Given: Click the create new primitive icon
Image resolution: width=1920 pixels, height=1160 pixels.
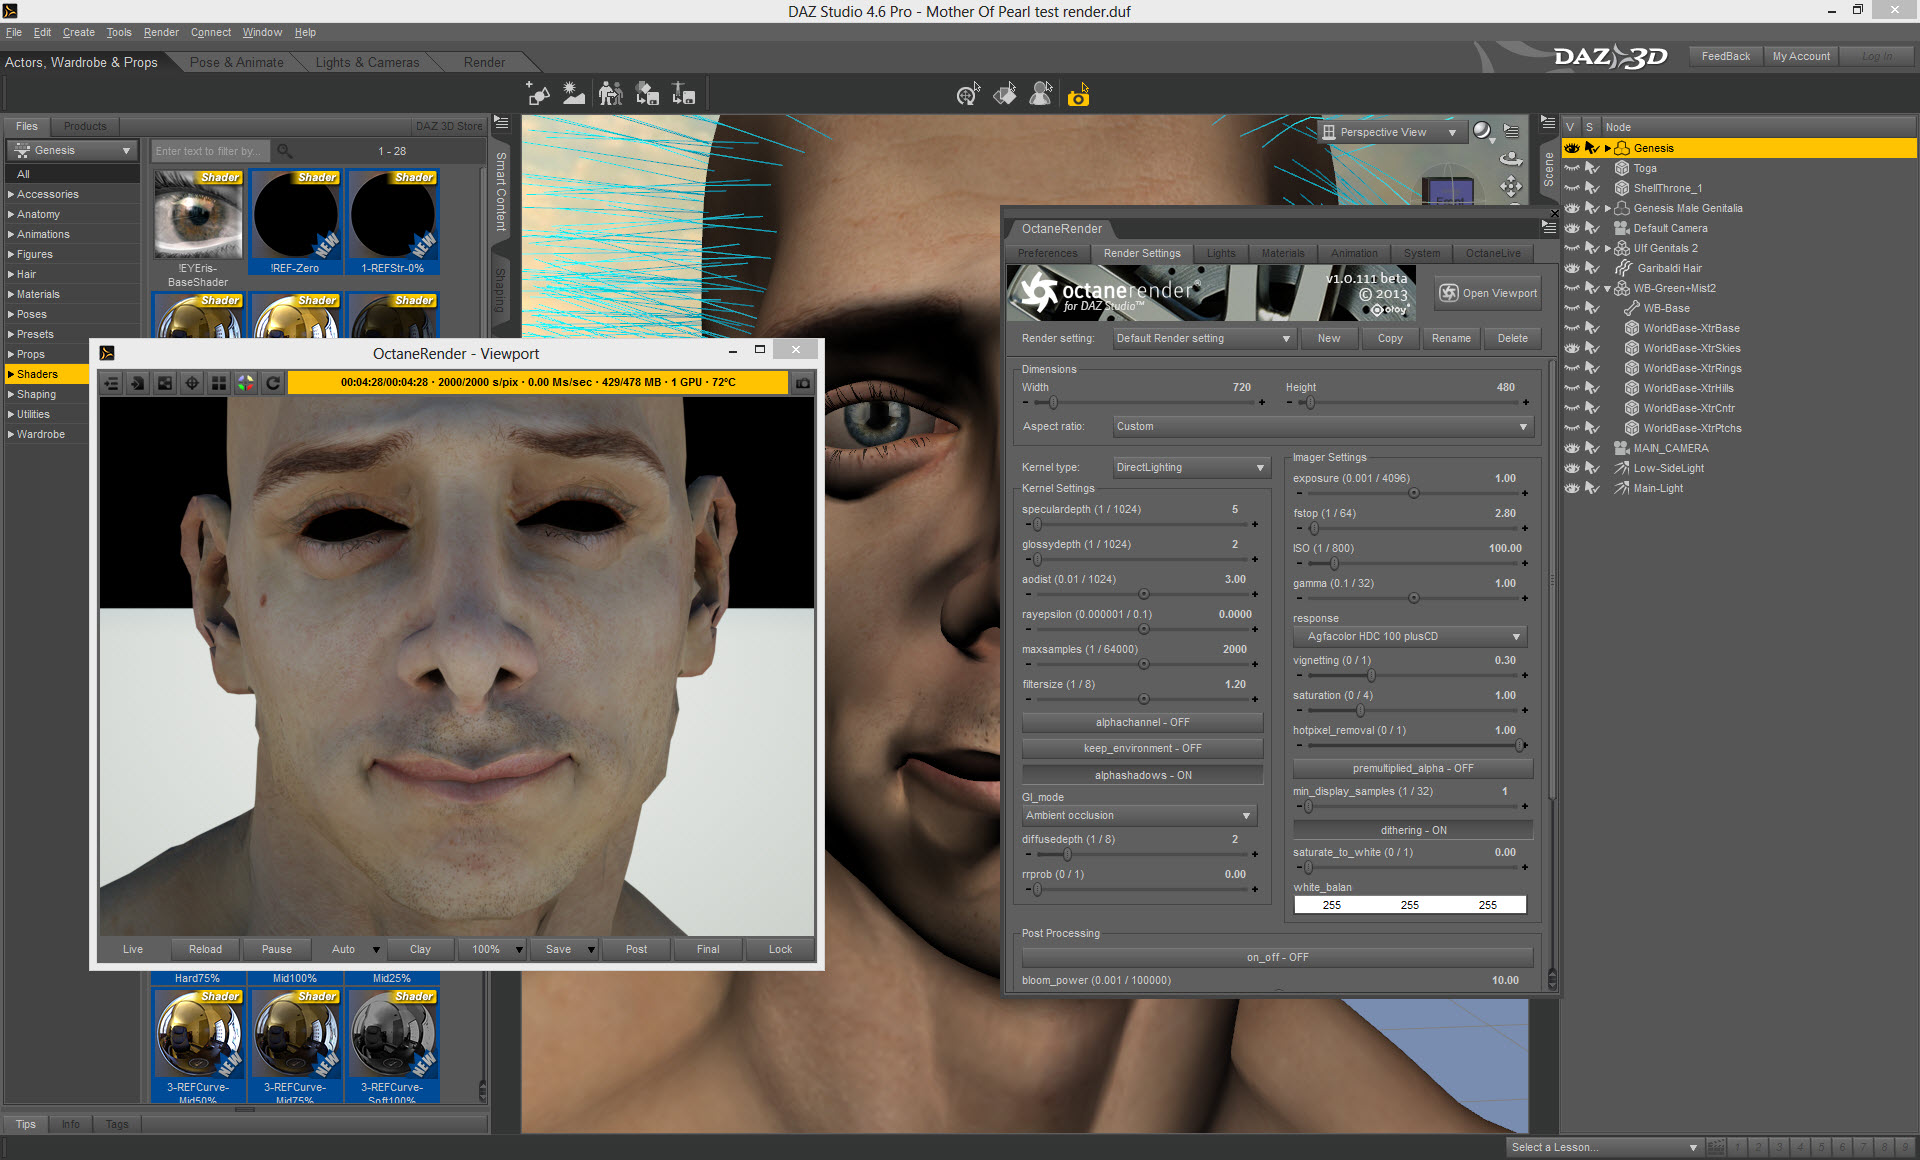Looking at the screenshot, I should 538,95.
